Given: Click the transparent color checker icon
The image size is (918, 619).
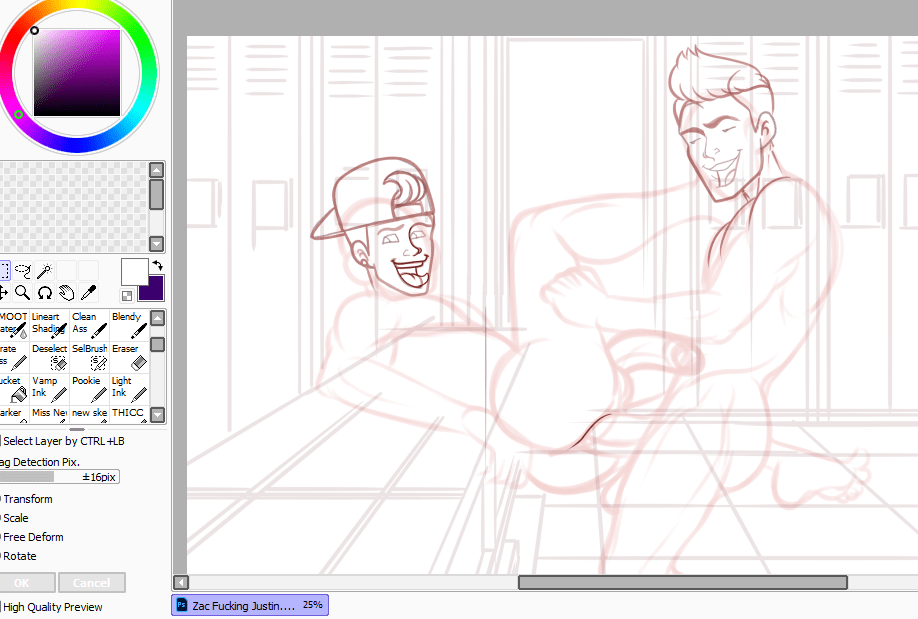Looking at the screenshot, I should (127, 296).
